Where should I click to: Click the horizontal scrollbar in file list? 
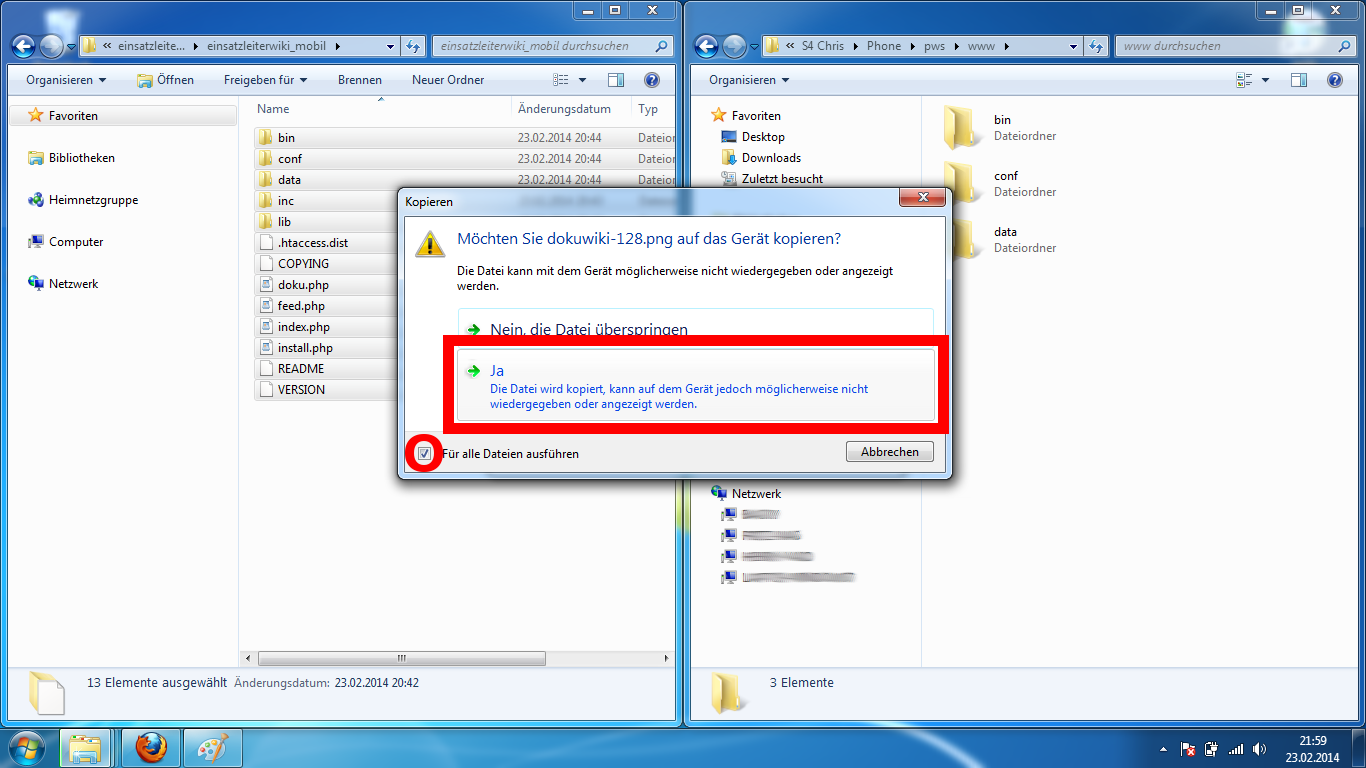[x=402, y=658]
